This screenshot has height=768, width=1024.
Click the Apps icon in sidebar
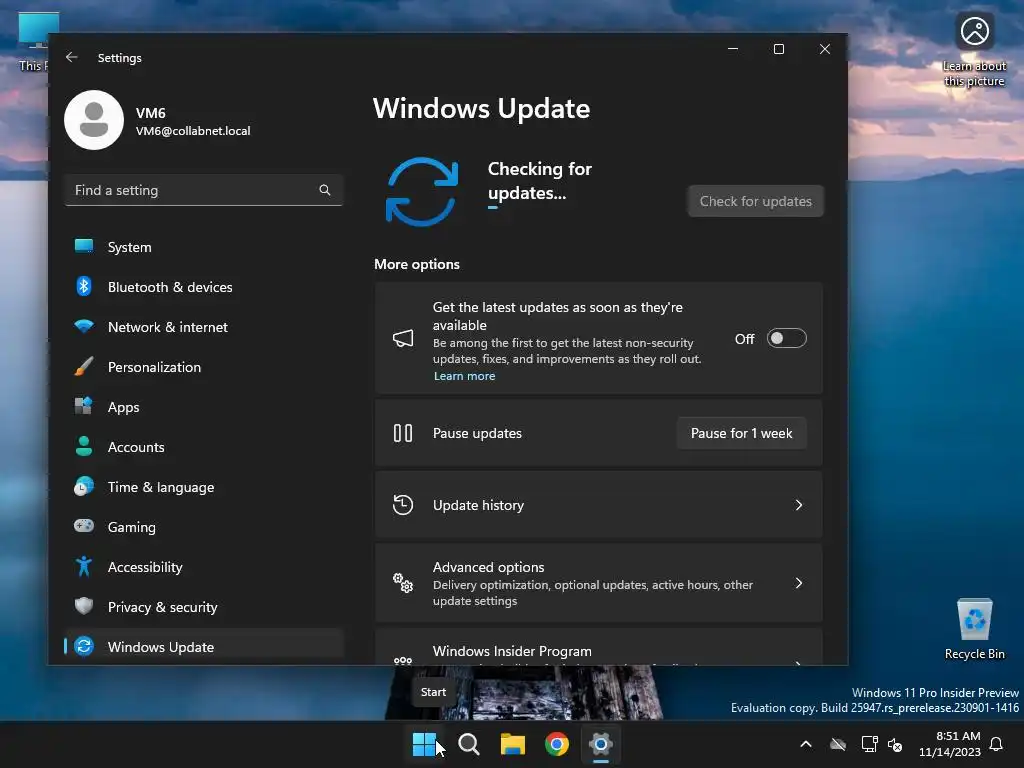84,406
